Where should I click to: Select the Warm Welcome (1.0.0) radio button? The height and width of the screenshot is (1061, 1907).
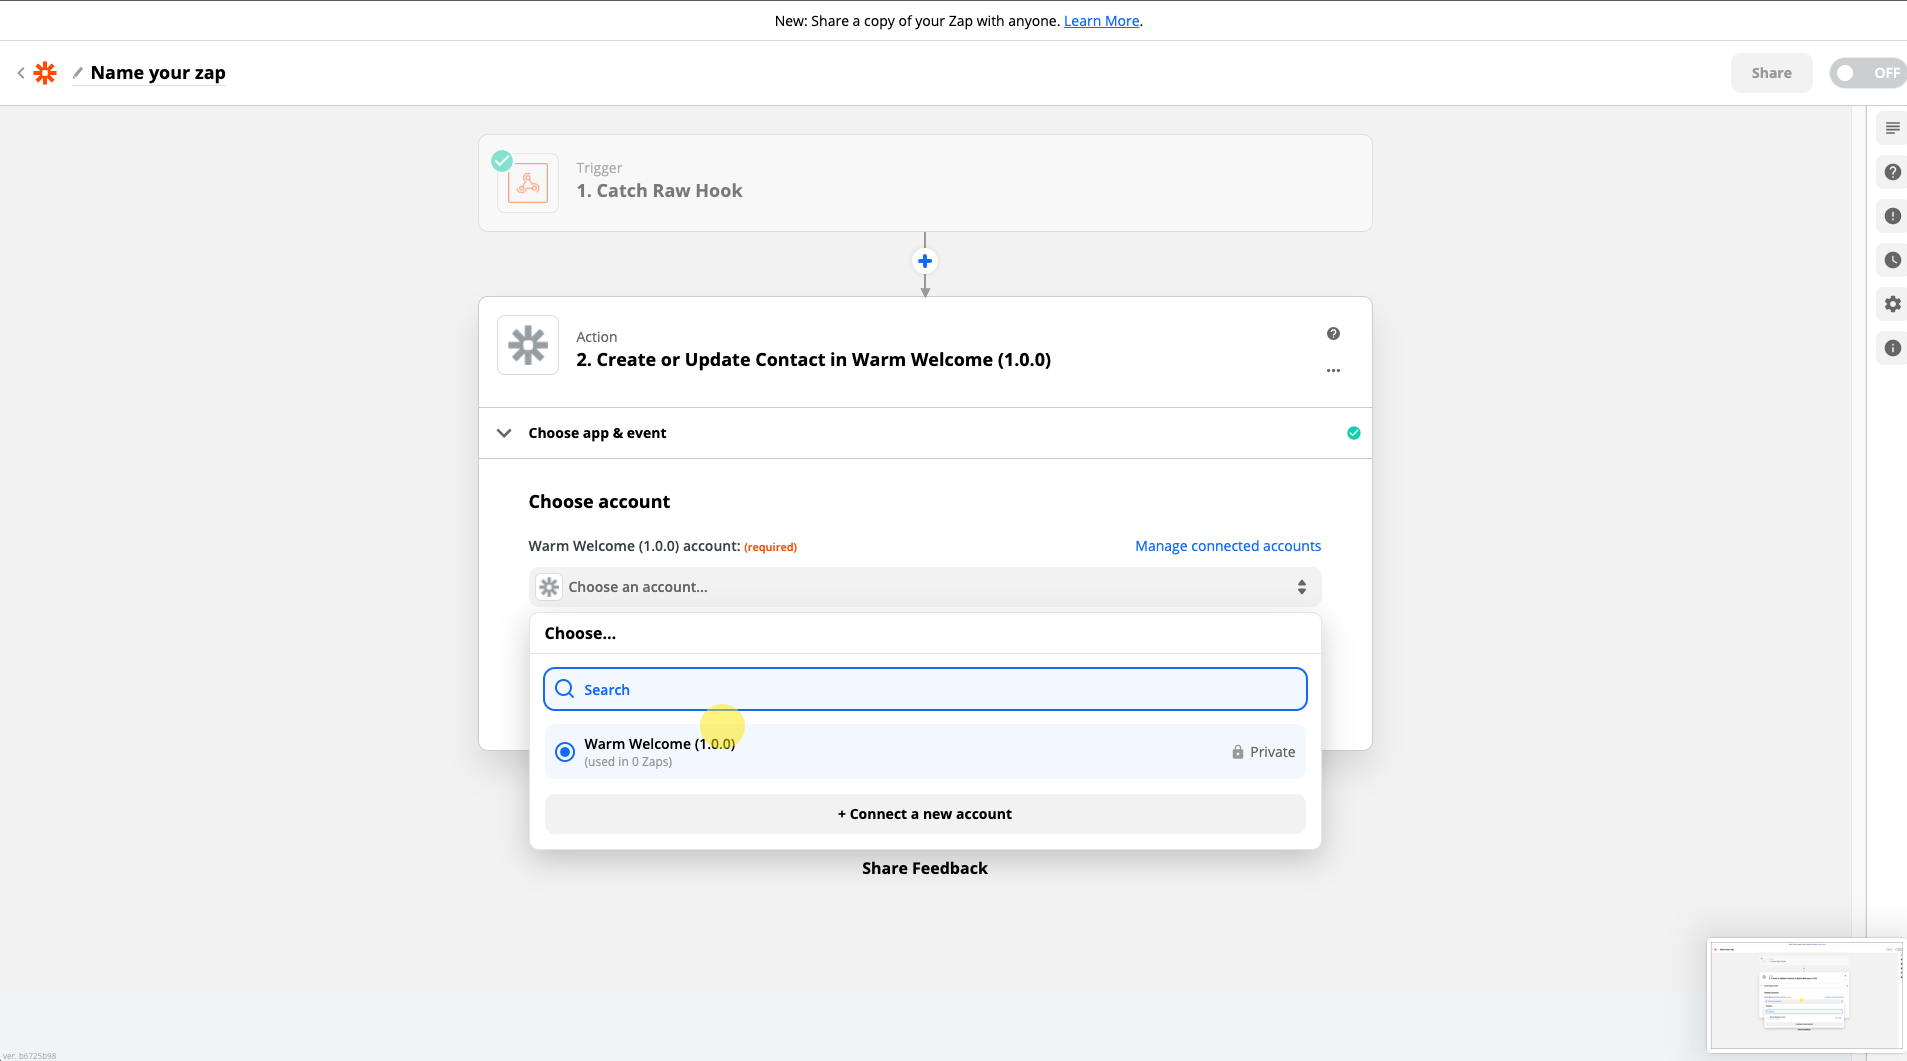point(565,752)
